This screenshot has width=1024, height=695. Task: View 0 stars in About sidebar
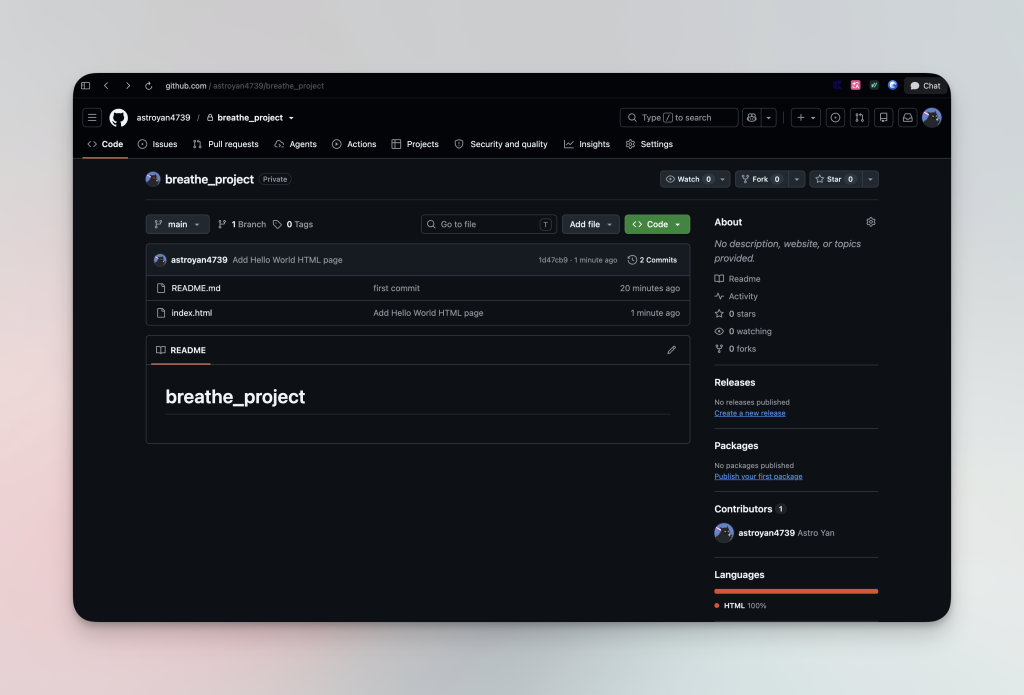[735, 314]
